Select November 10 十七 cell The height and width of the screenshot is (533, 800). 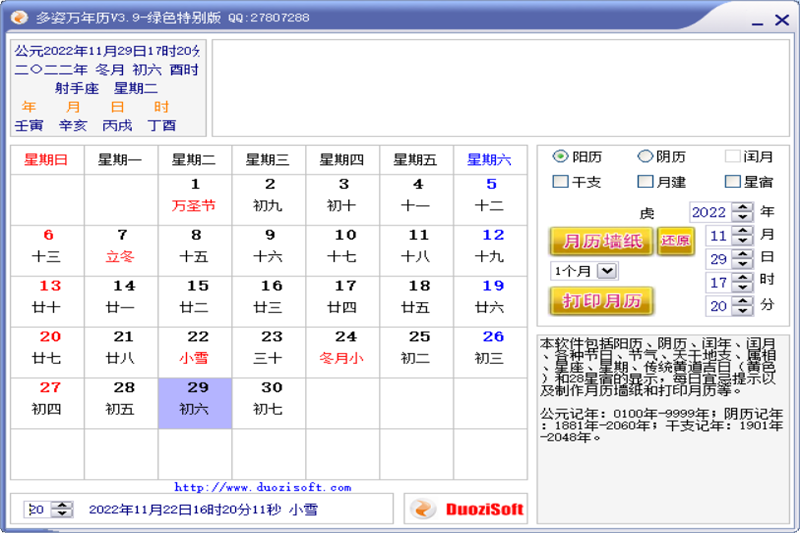342,250
